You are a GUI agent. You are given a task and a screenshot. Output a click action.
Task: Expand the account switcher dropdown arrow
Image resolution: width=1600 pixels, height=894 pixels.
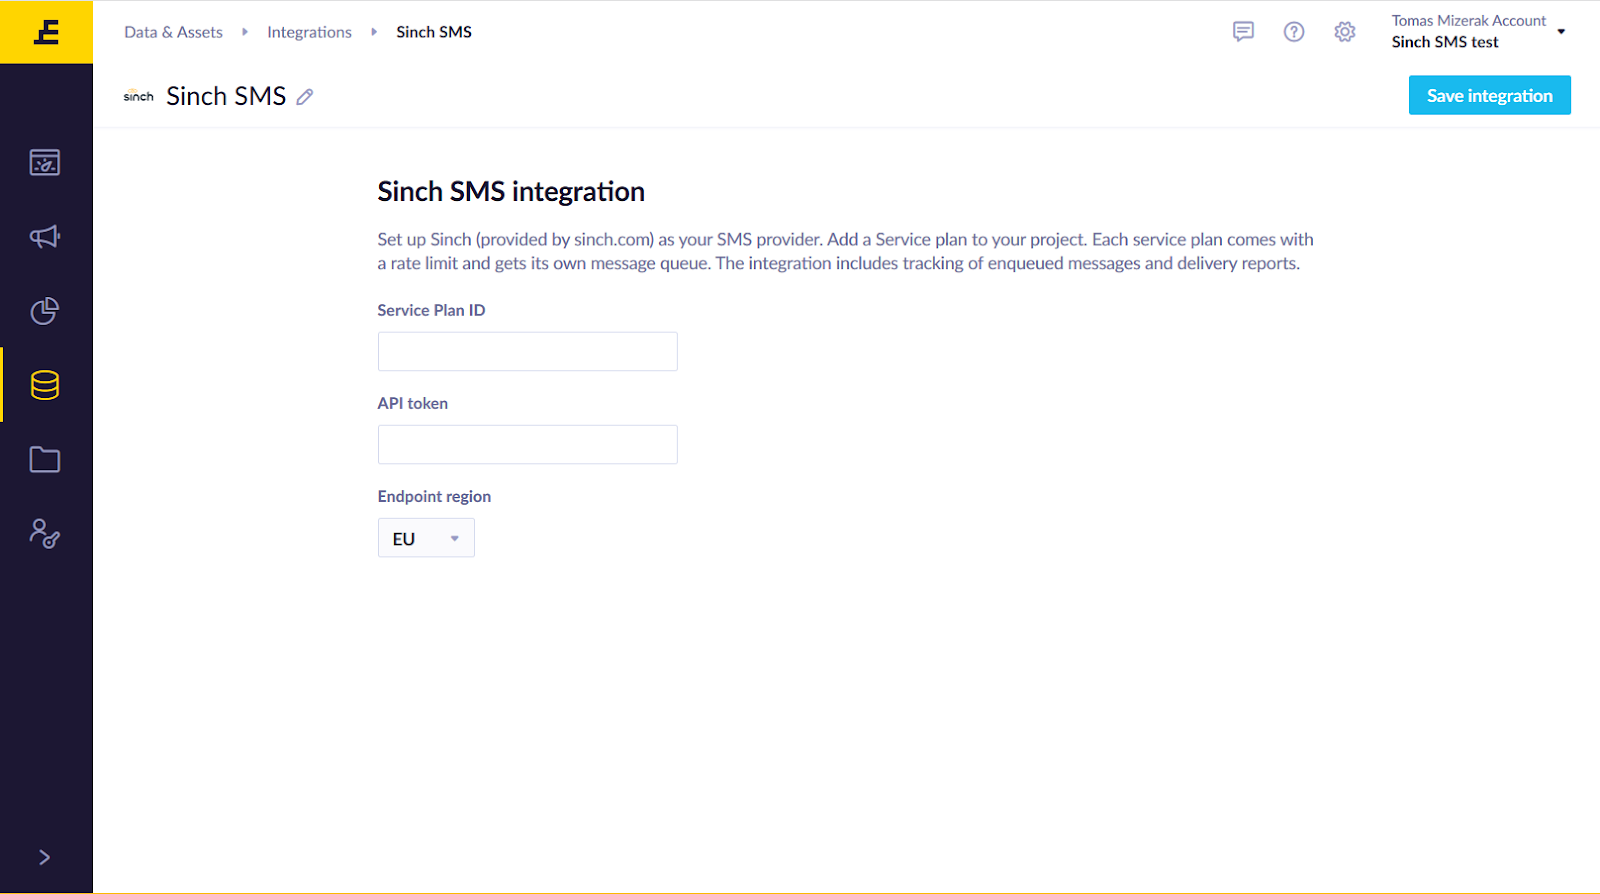[x=1561, y=32]
